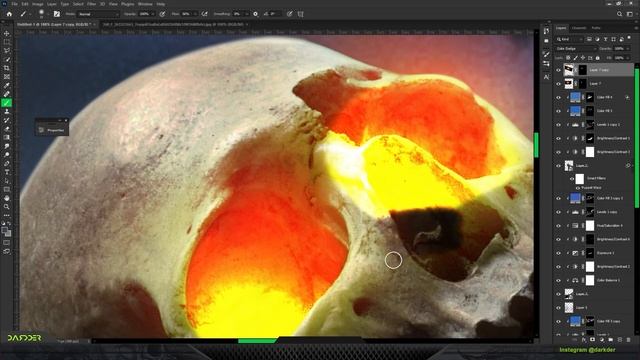Add layer style fx icon
Viewport: 640px width, 360px height.
coord(584,340)
